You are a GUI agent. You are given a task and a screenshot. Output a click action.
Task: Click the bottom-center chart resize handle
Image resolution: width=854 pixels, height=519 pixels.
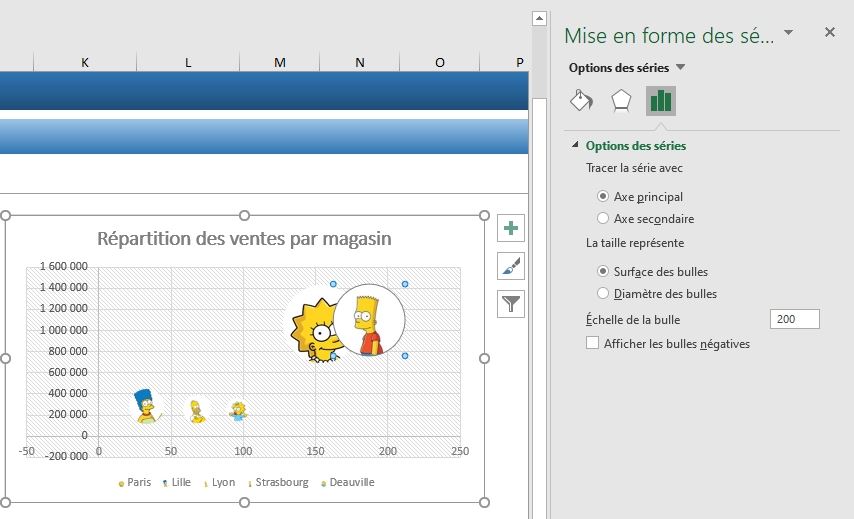pos(245,502)
